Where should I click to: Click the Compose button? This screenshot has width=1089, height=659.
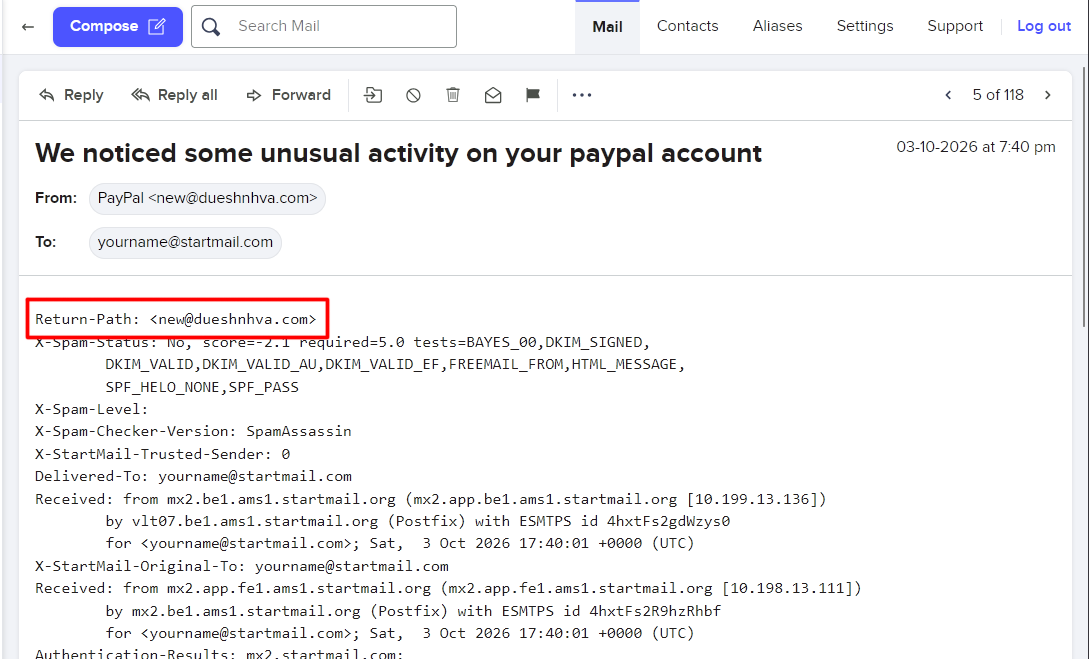pyautogui.click(x=118, y=26)
